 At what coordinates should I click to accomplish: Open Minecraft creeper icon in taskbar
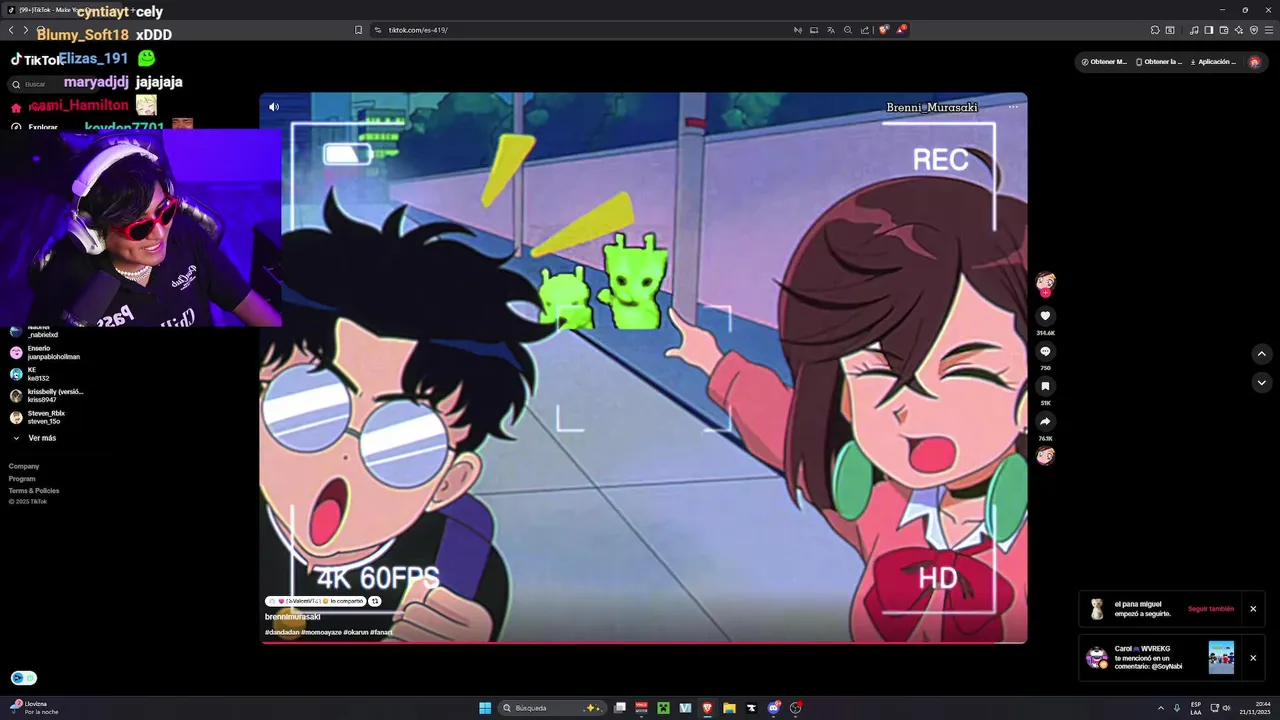click(x=663, y=708)
